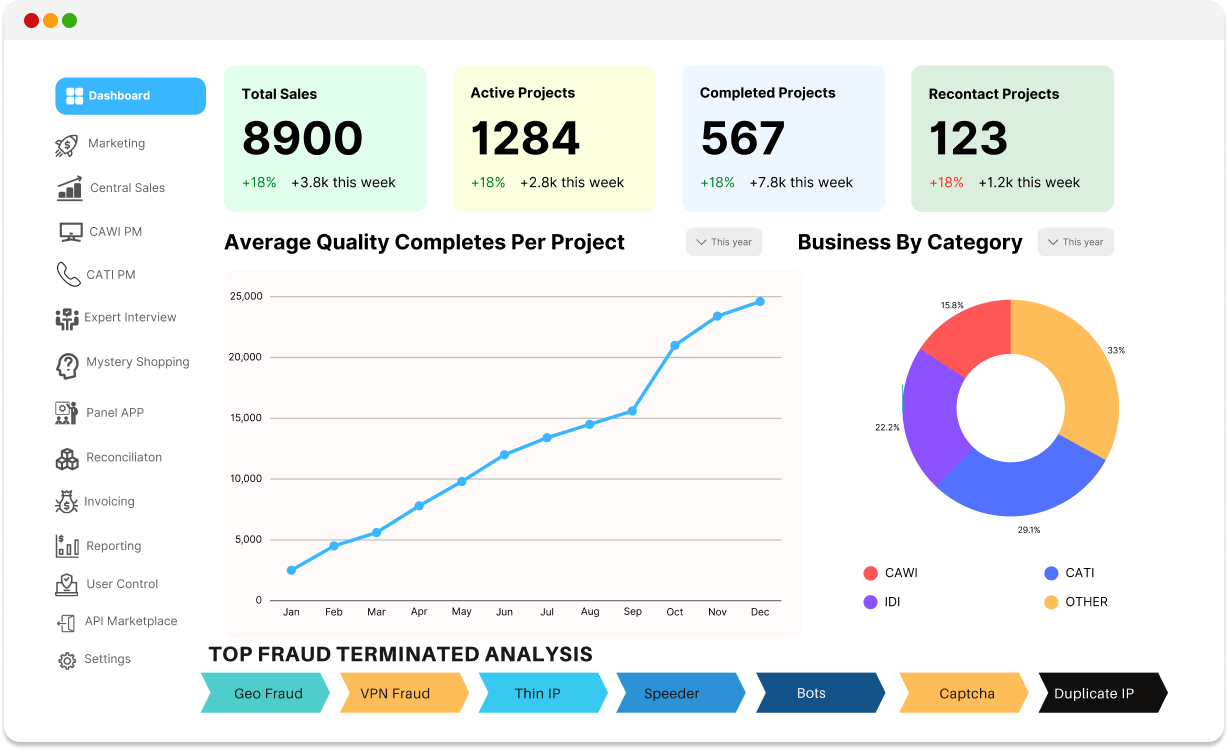Select the Bots step
The image size is (1228, 750).
821,693
